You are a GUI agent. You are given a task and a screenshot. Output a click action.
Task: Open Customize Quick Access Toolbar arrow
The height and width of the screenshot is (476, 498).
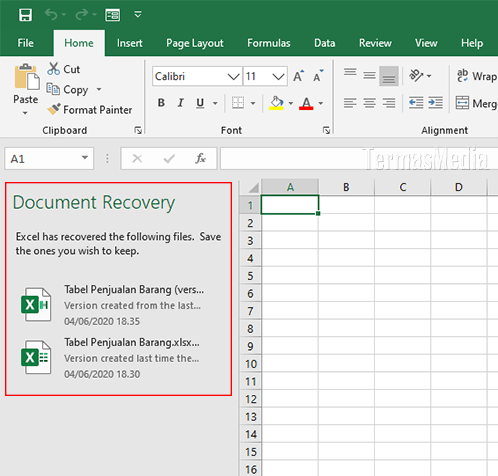point(138,14)
